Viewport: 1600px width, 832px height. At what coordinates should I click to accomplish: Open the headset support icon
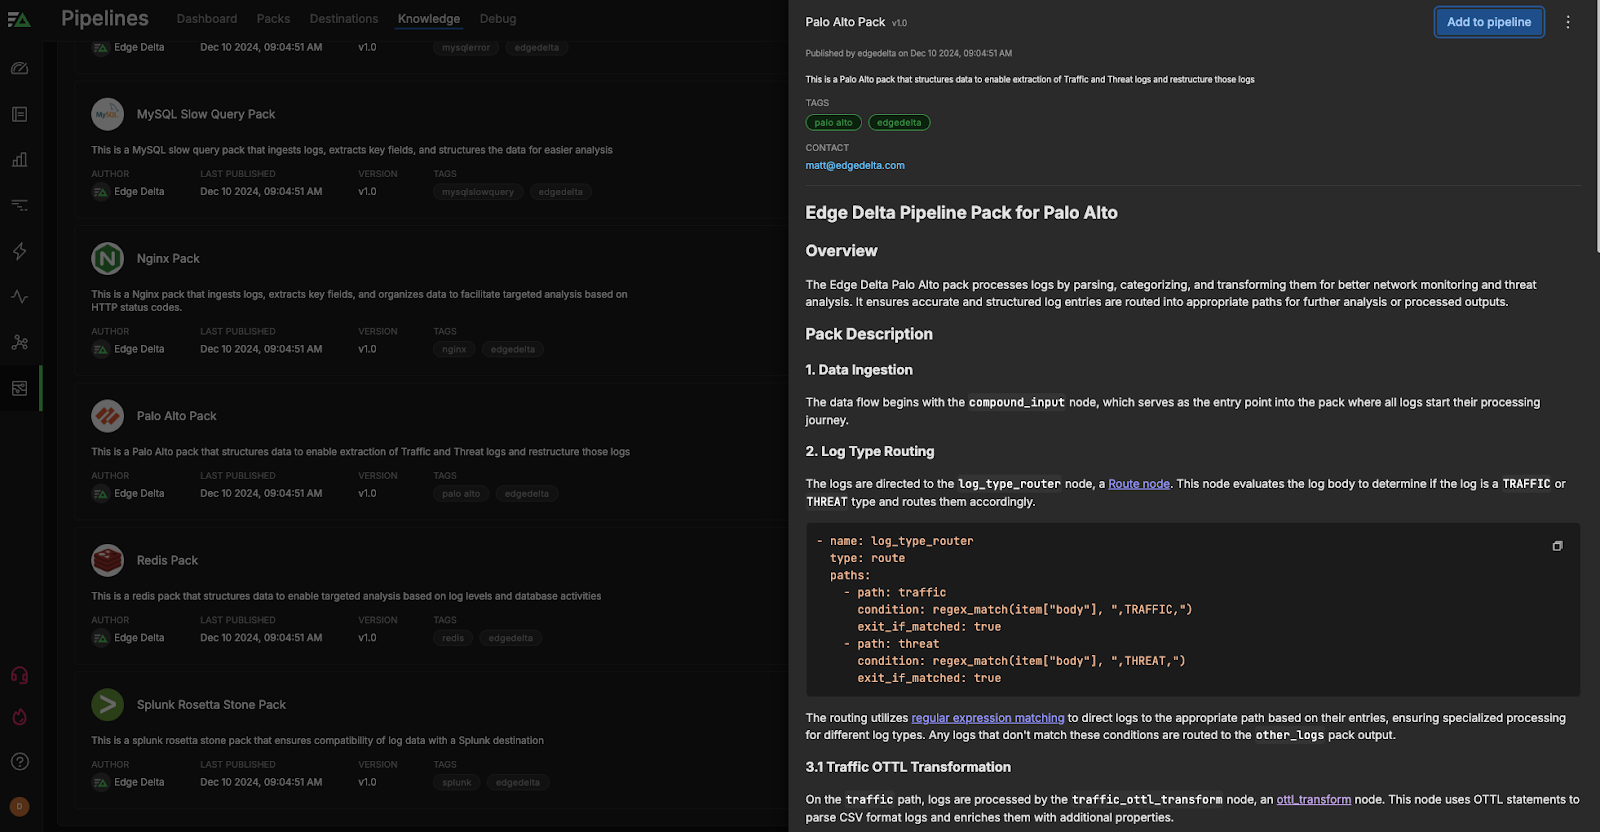pos(19,675)
